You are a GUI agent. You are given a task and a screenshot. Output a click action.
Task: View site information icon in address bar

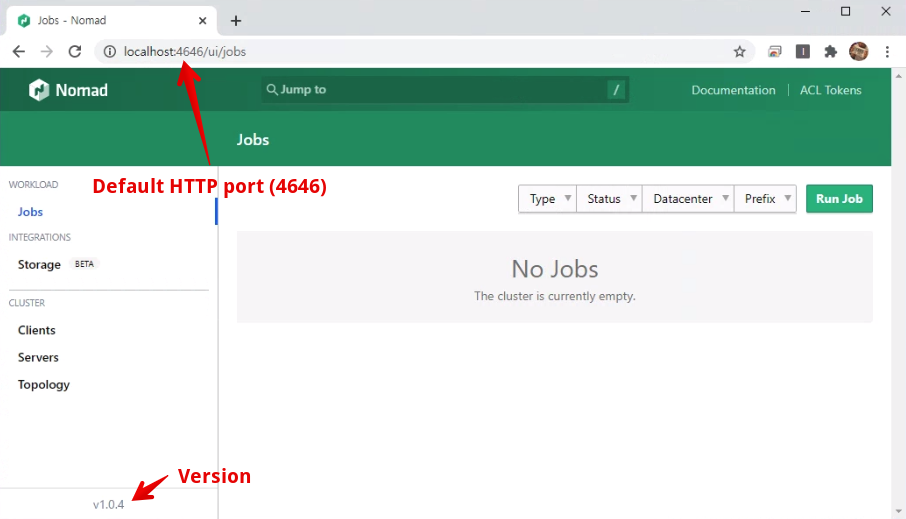click(x=109, y=51)
